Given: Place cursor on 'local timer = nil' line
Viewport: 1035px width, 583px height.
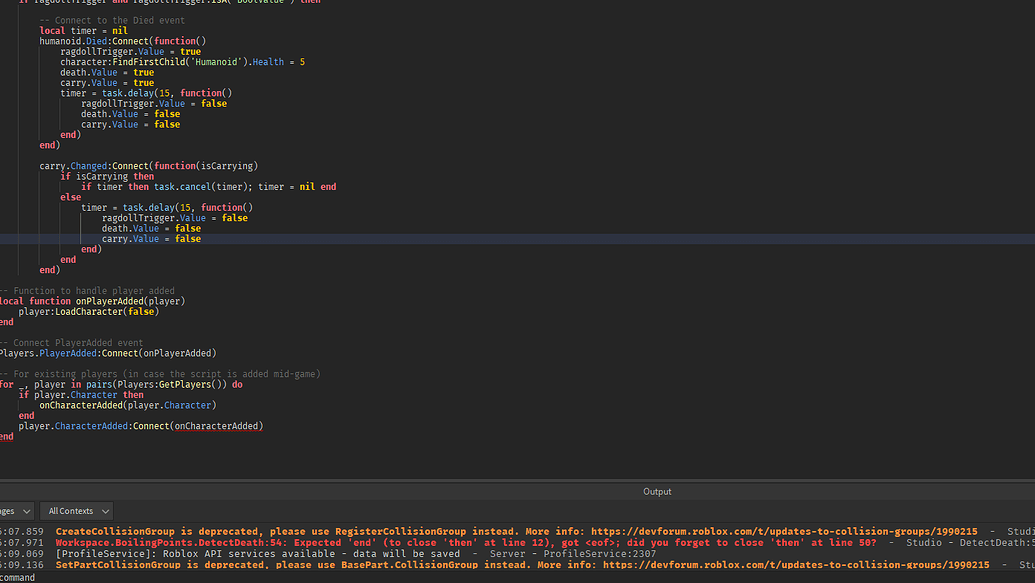Looking at the screenshot, I should 83,30.
